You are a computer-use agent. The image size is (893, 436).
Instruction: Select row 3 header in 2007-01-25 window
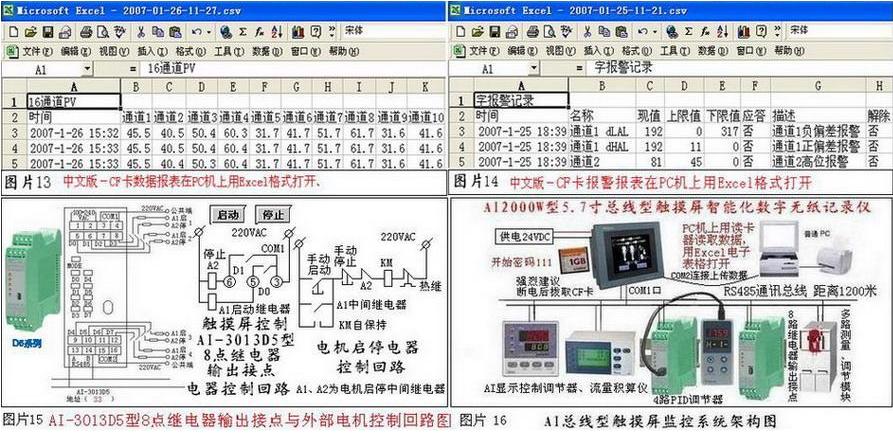pos(462,131)
